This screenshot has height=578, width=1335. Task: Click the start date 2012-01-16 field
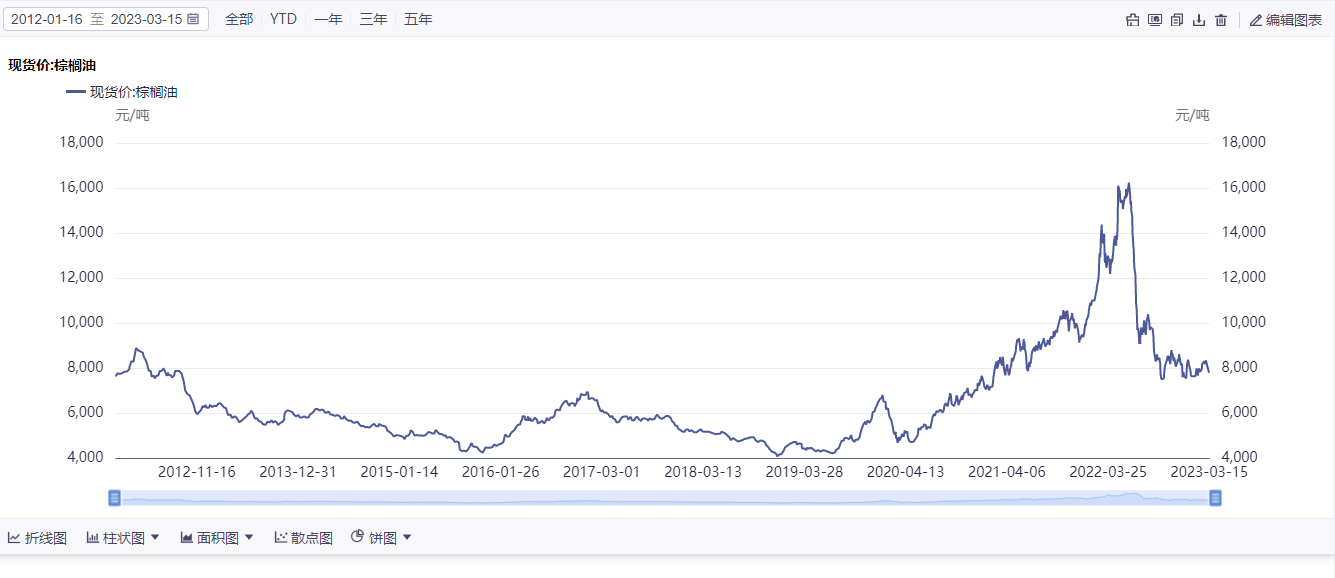[47, 19]
